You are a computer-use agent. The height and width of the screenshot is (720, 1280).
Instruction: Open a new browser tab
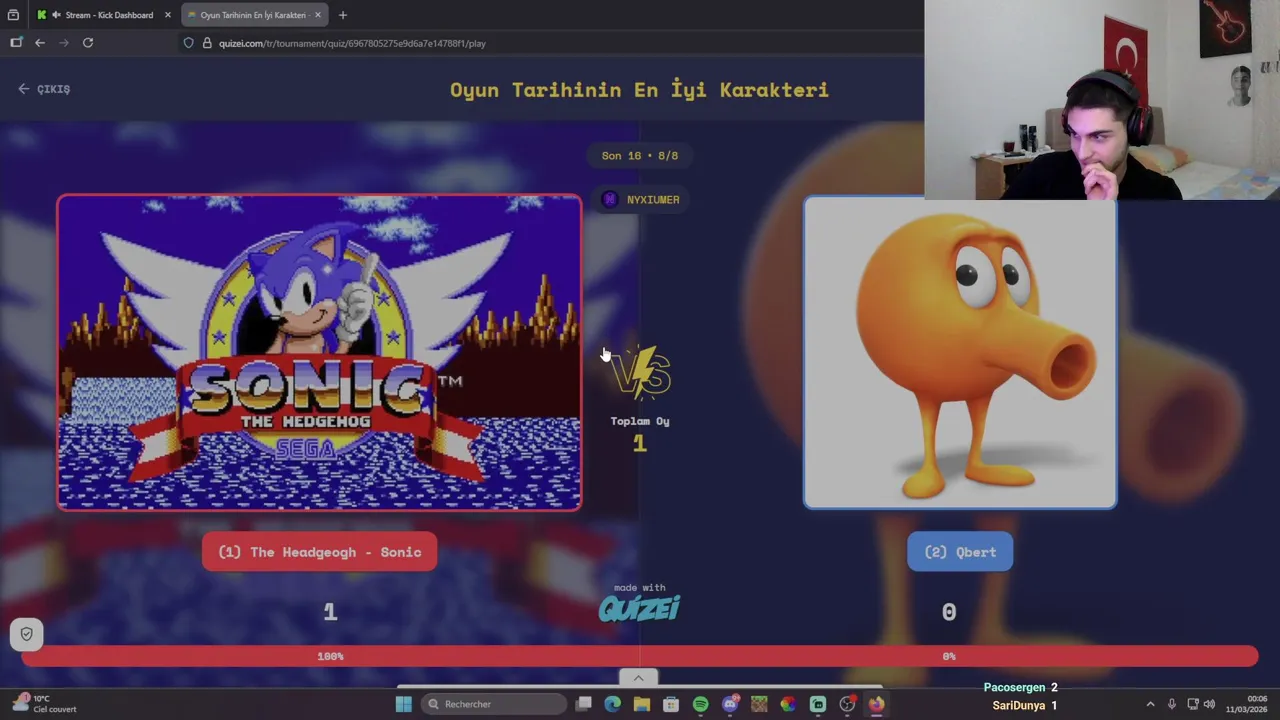343,15
